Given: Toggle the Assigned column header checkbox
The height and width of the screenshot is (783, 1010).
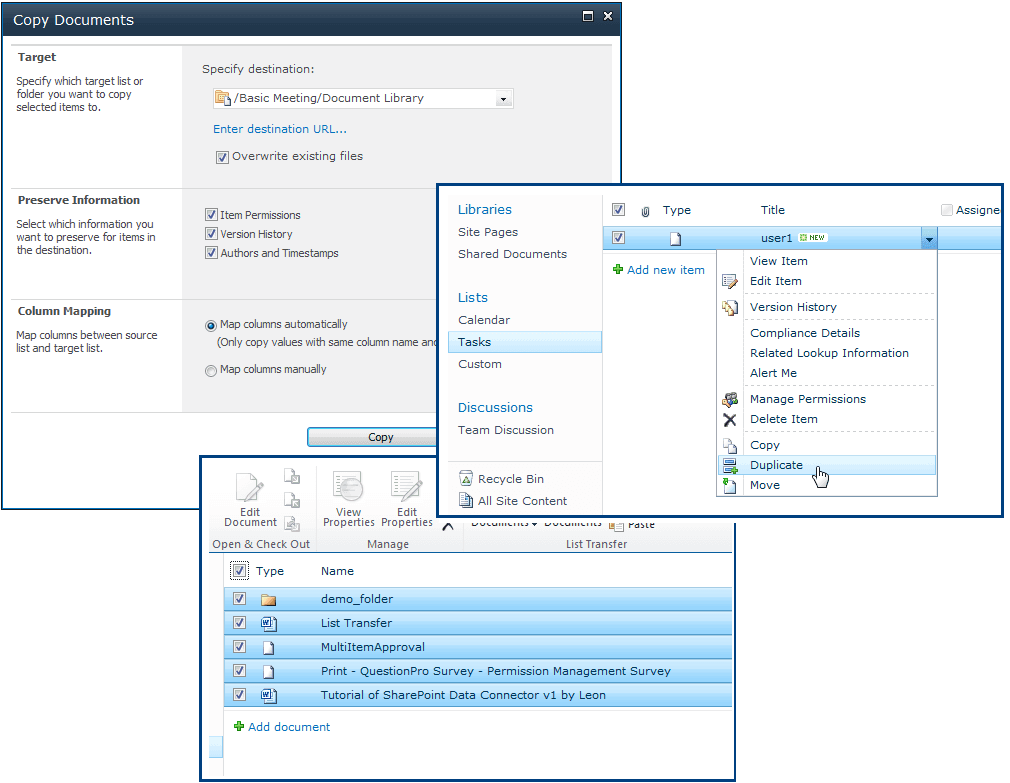Looking at the screenshot, I should coord(947,210).
